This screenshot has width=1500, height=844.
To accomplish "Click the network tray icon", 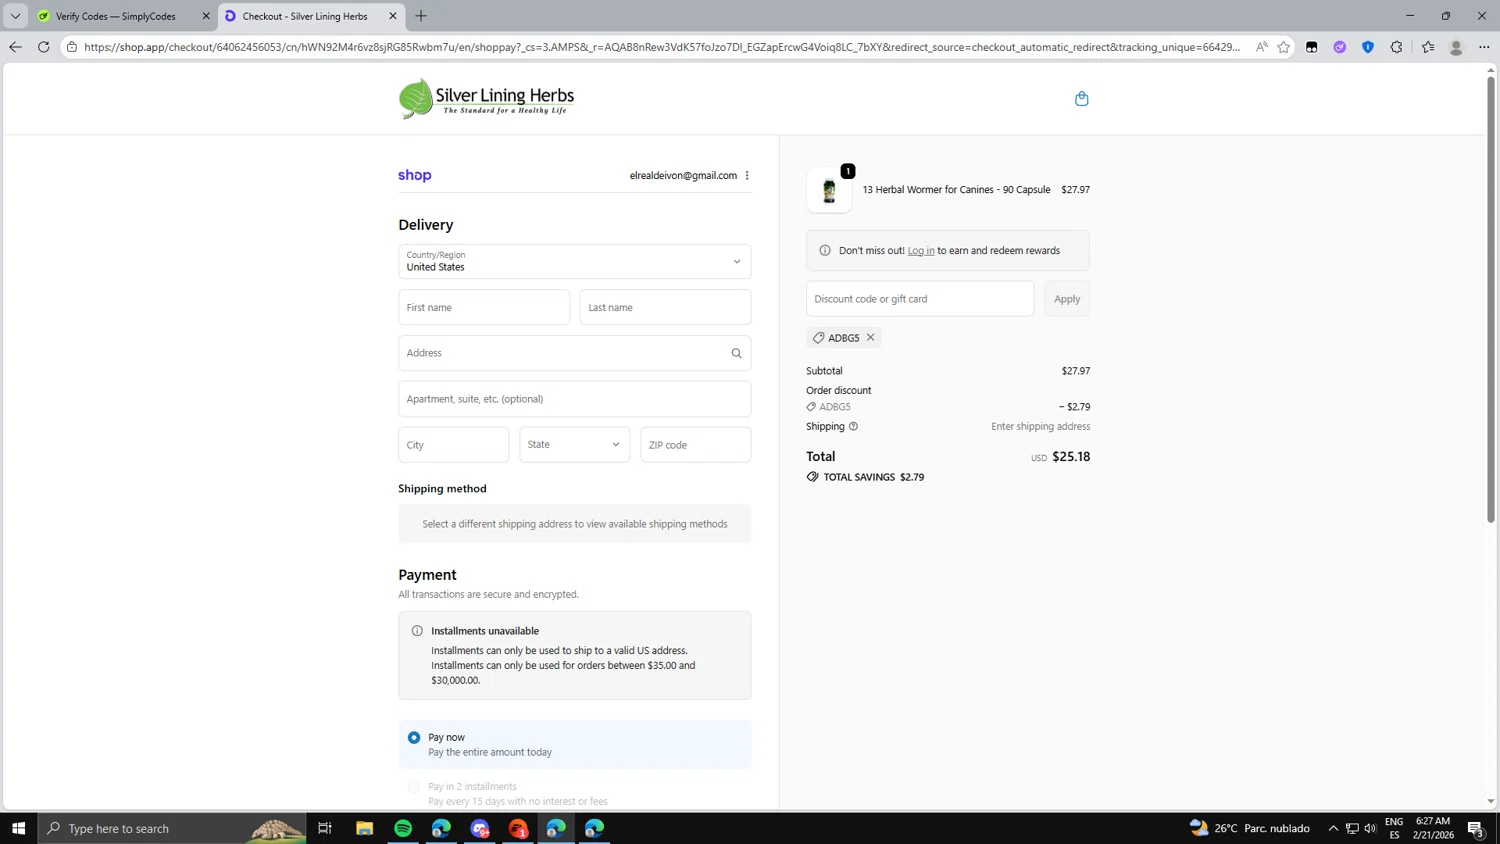I will pyautogui.click(x=1352, y=828).
